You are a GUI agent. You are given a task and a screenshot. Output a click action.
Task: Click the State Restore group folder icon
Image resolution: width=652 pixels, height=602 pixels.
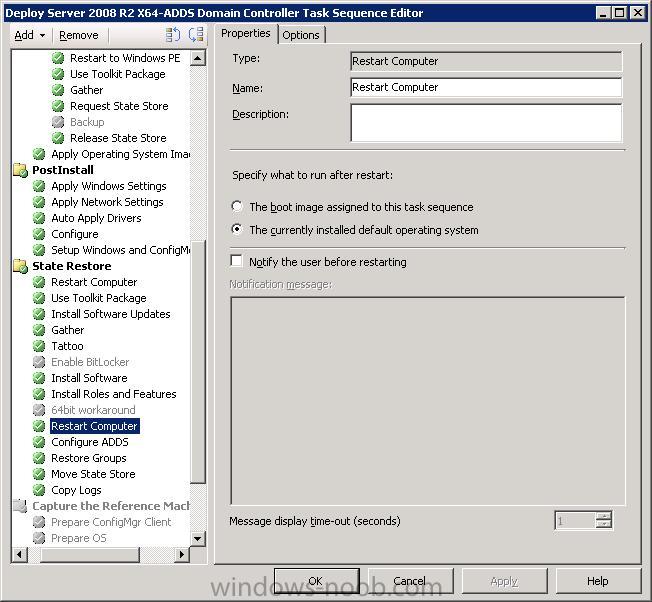20,266
